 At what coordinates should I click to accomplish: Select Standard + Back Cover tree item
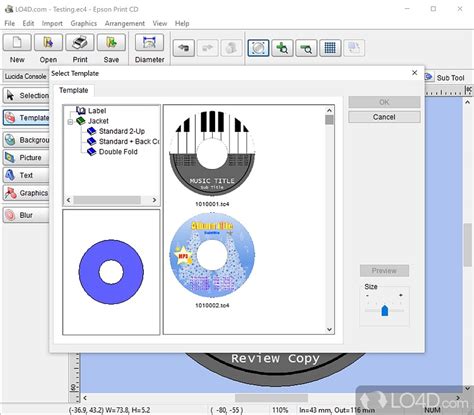click(129, 142)
